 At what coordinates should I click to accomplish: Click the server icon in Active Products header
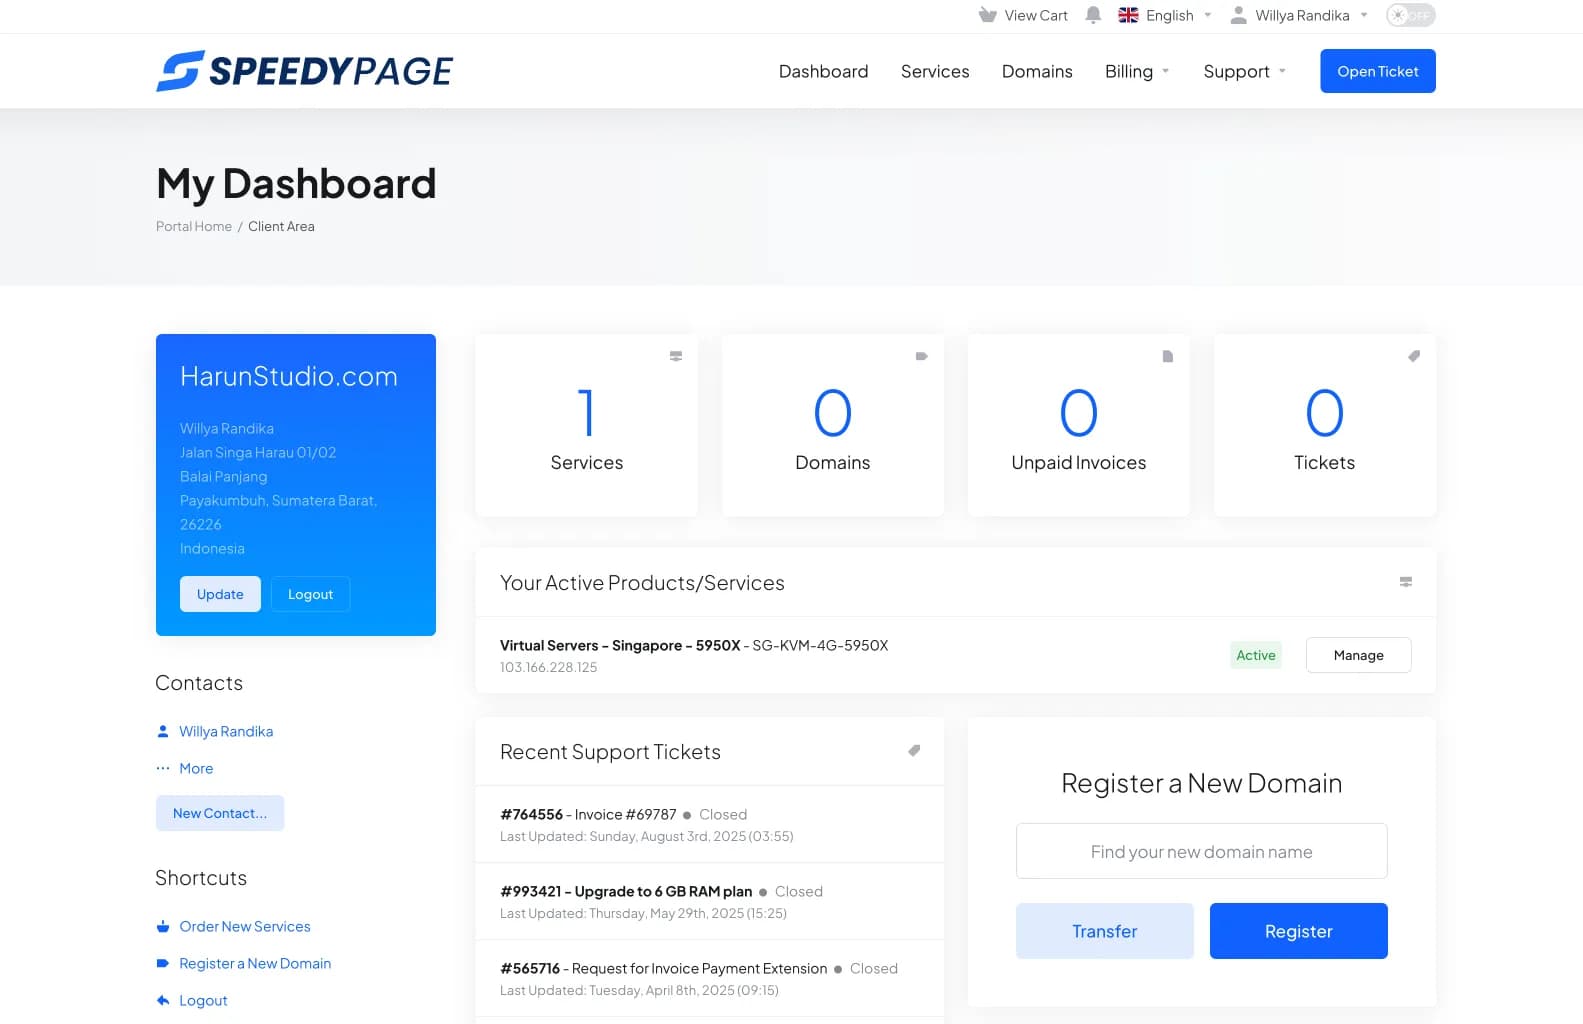point(1405,582)
